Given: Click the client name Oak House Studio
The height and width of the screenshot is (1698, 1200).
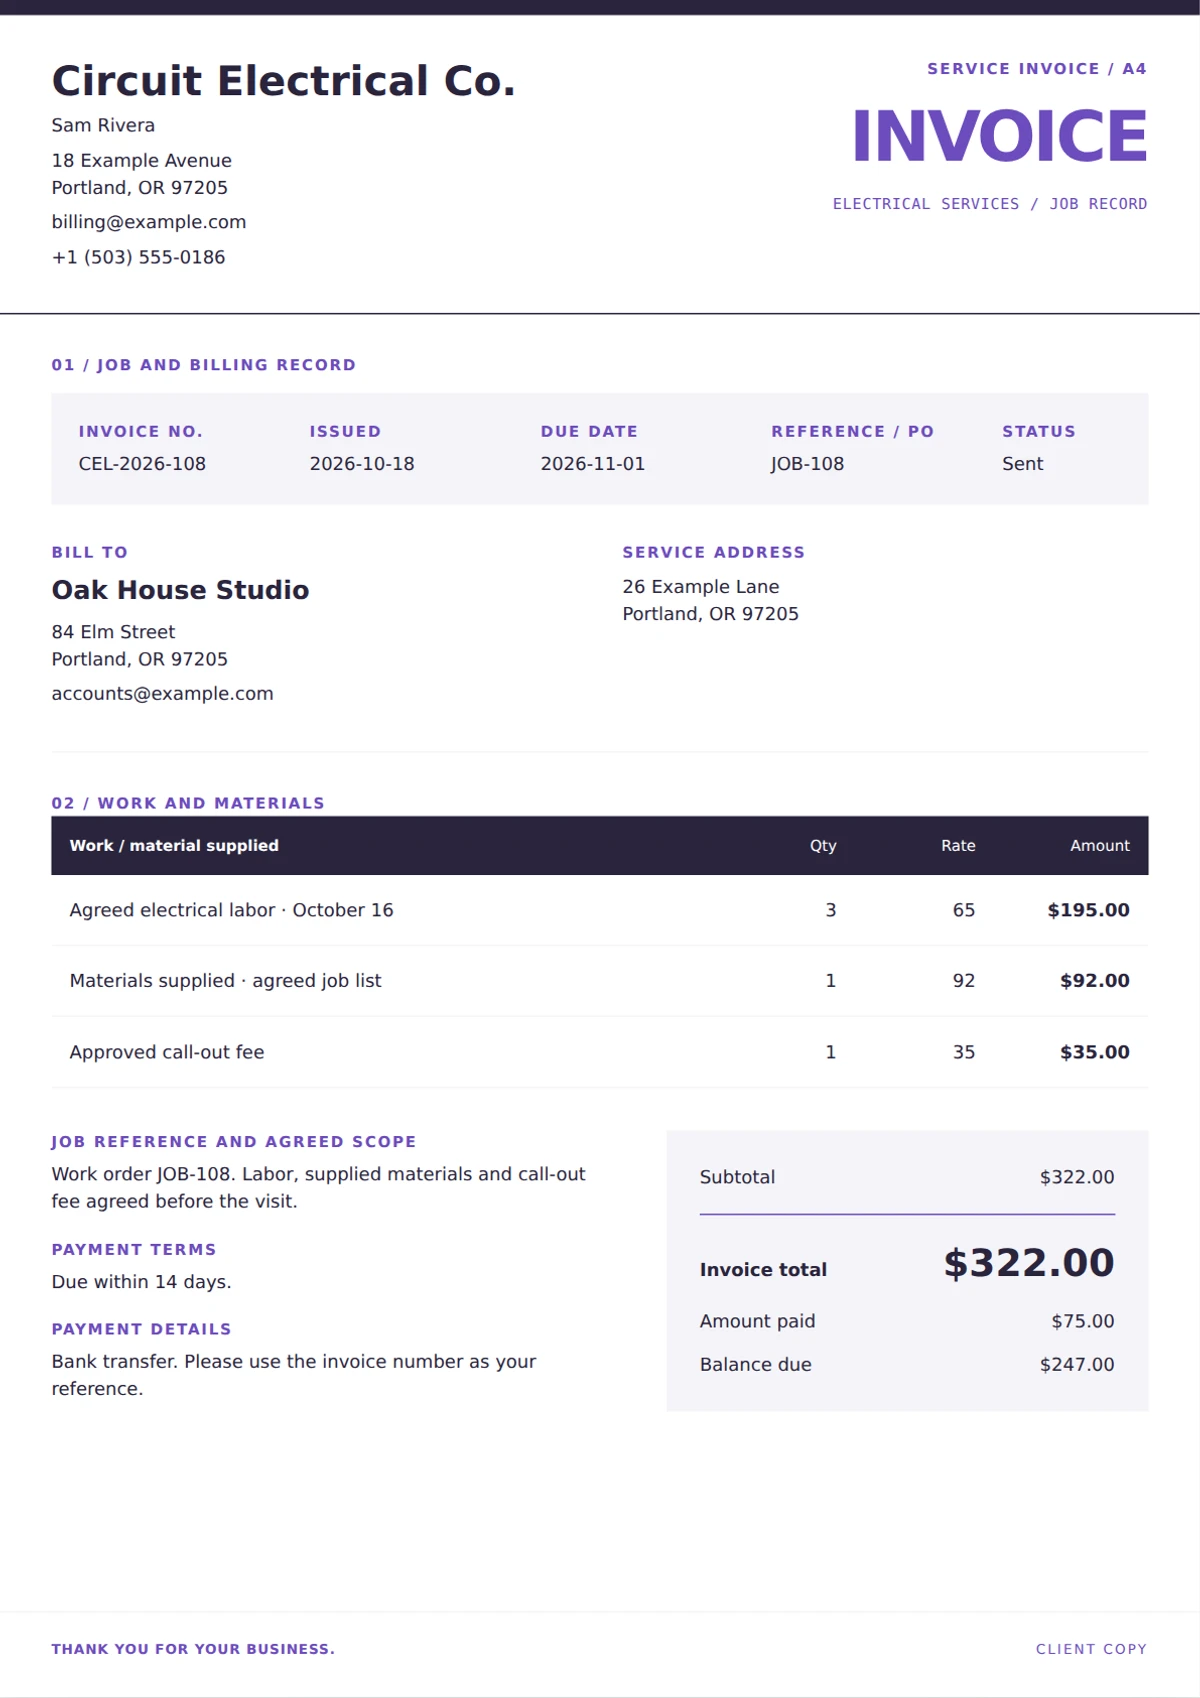Looking at the screenshot, I should click(181, 590).
